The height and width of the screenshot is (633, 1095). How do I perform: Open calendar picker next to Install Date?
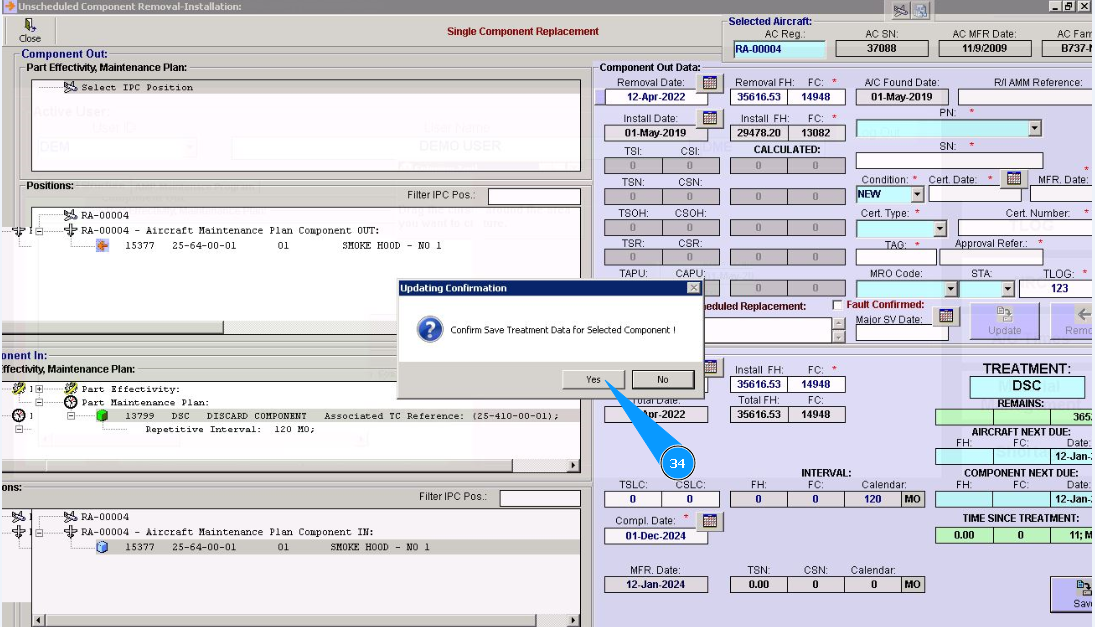709,119
